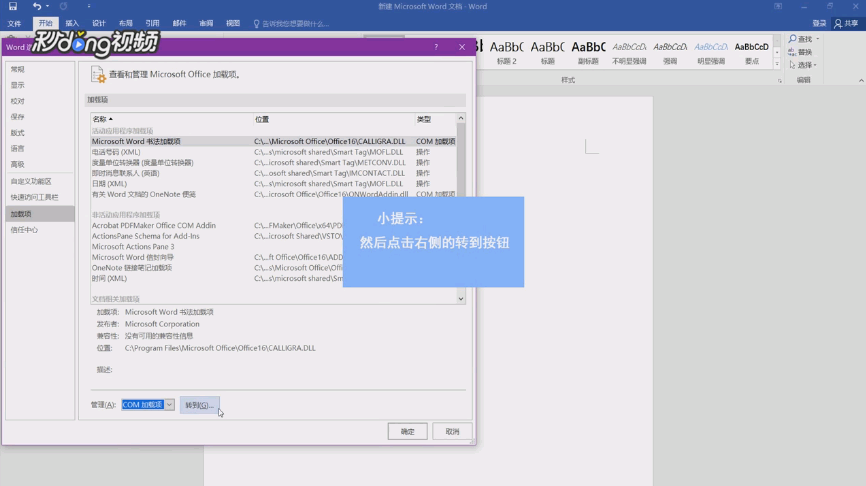The height and width of the screenshot is (486, 866).
Task: Select 常规 in options sidebar
Action: (x=40, y=69)
